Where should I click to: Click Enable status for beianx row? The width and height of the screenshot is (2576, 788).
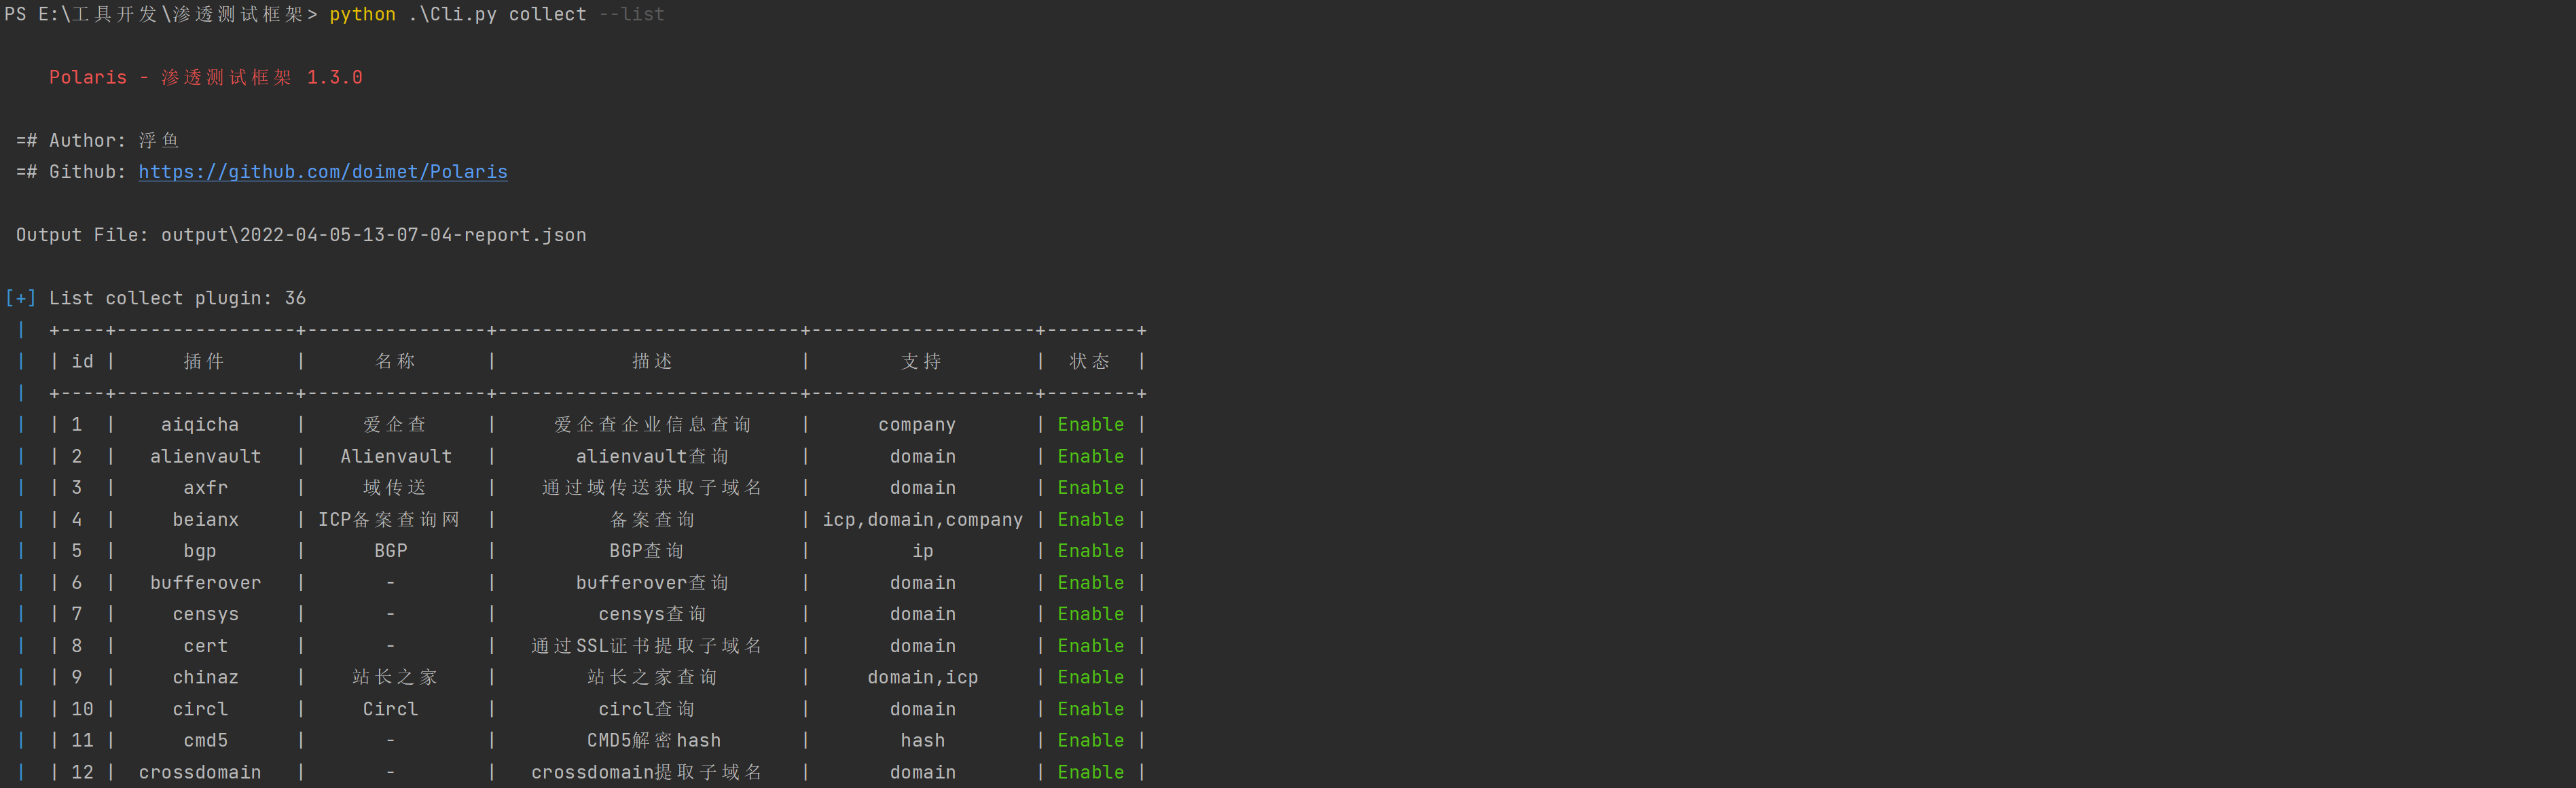point(1090,519)
